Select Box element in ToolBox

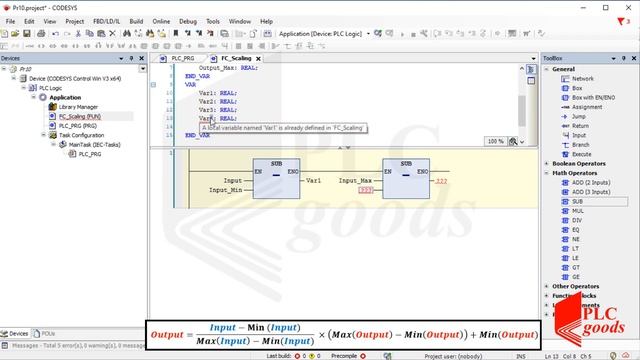click(571, 88)
